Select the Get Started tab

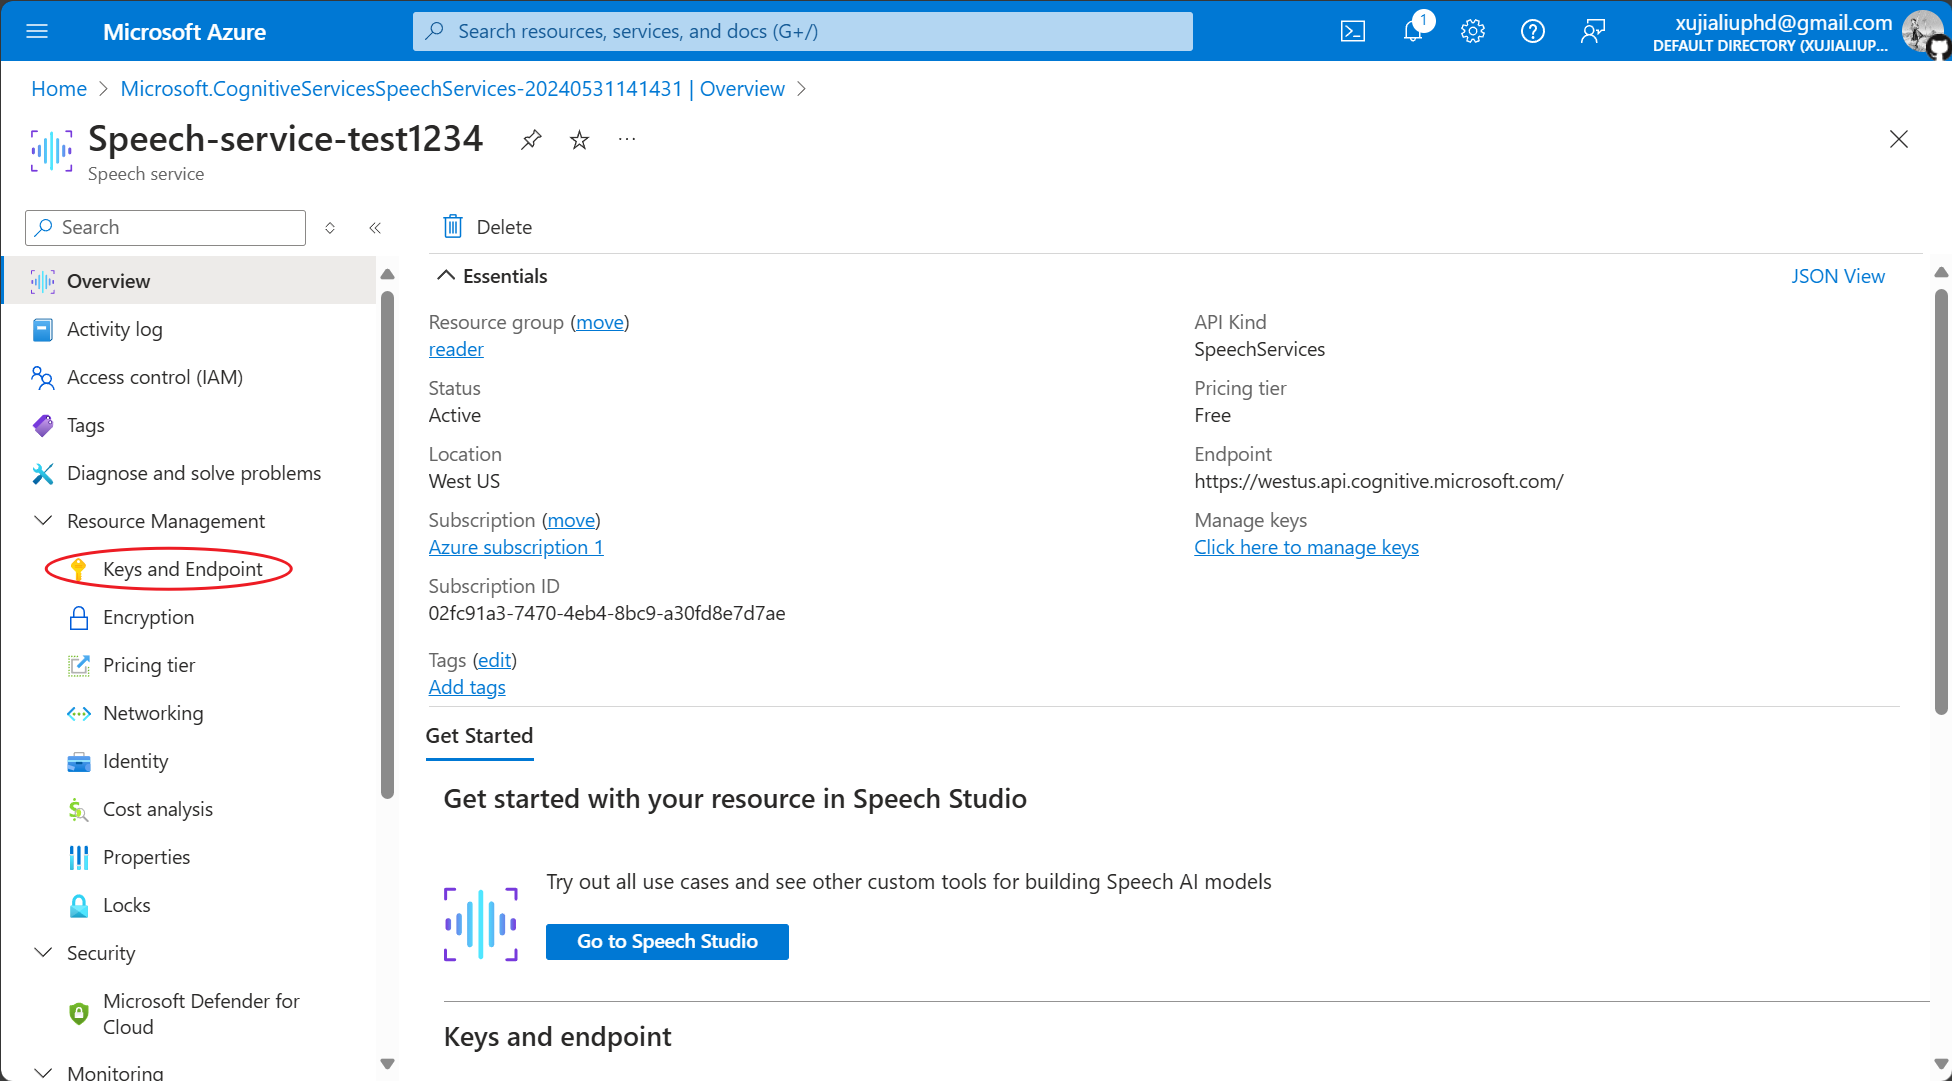tap(479, 736)
